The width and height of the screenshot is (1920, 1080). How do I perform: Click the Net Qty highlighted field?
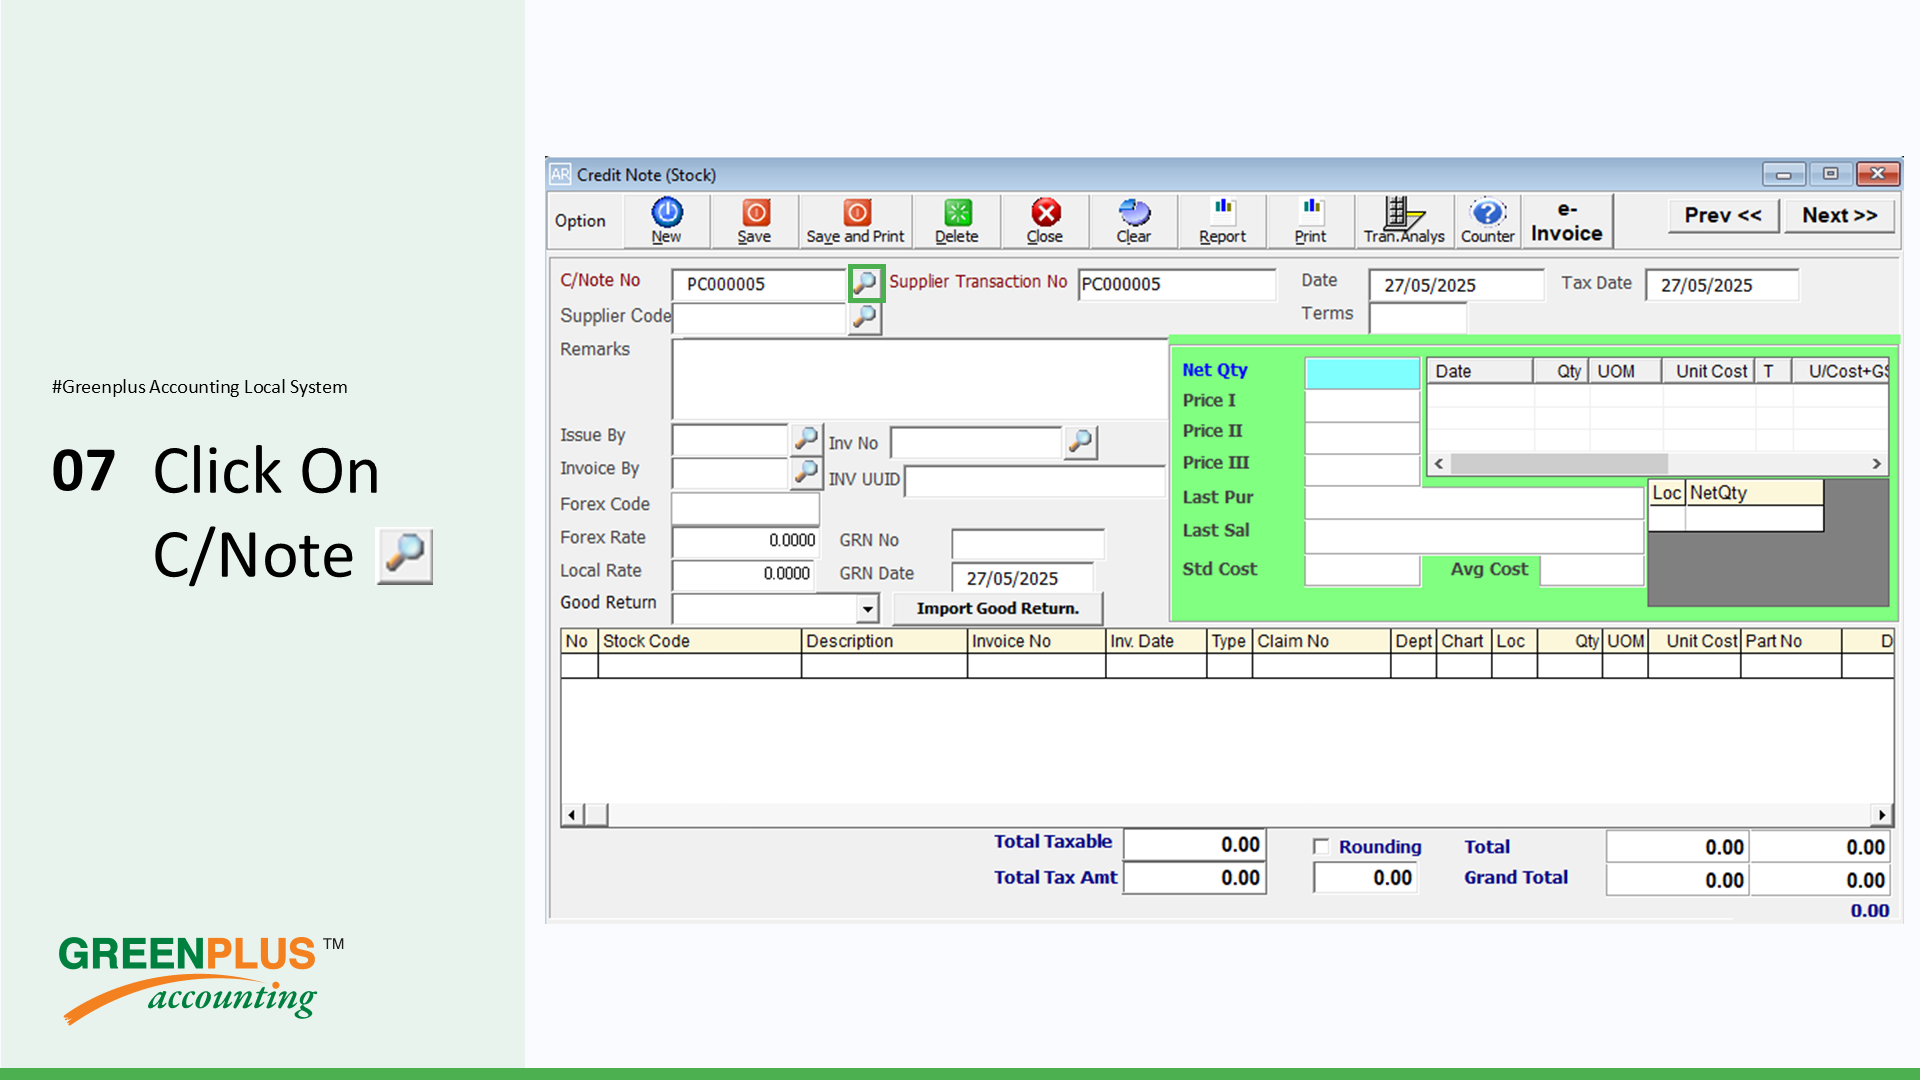1362,373
